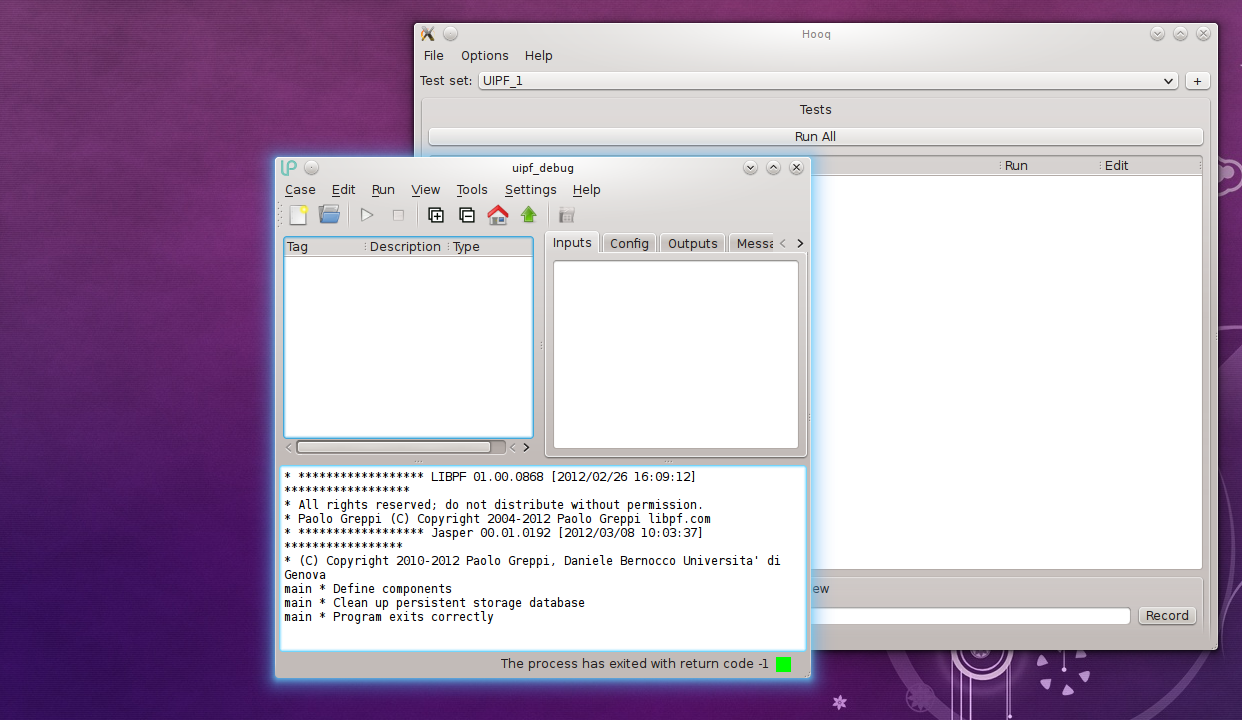Click the collapse all (minus) icon

click(467, 215)
